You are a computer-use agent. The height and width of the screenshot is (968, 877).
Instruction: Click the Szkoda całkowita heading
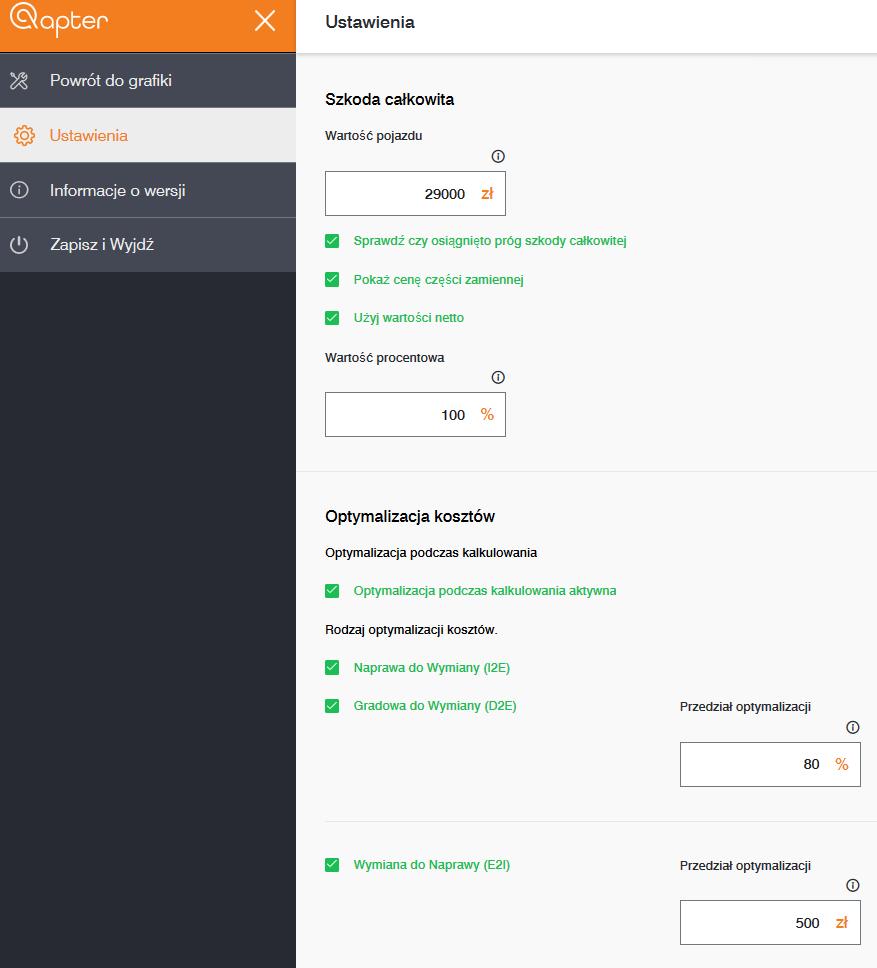(x=389, y=99)
